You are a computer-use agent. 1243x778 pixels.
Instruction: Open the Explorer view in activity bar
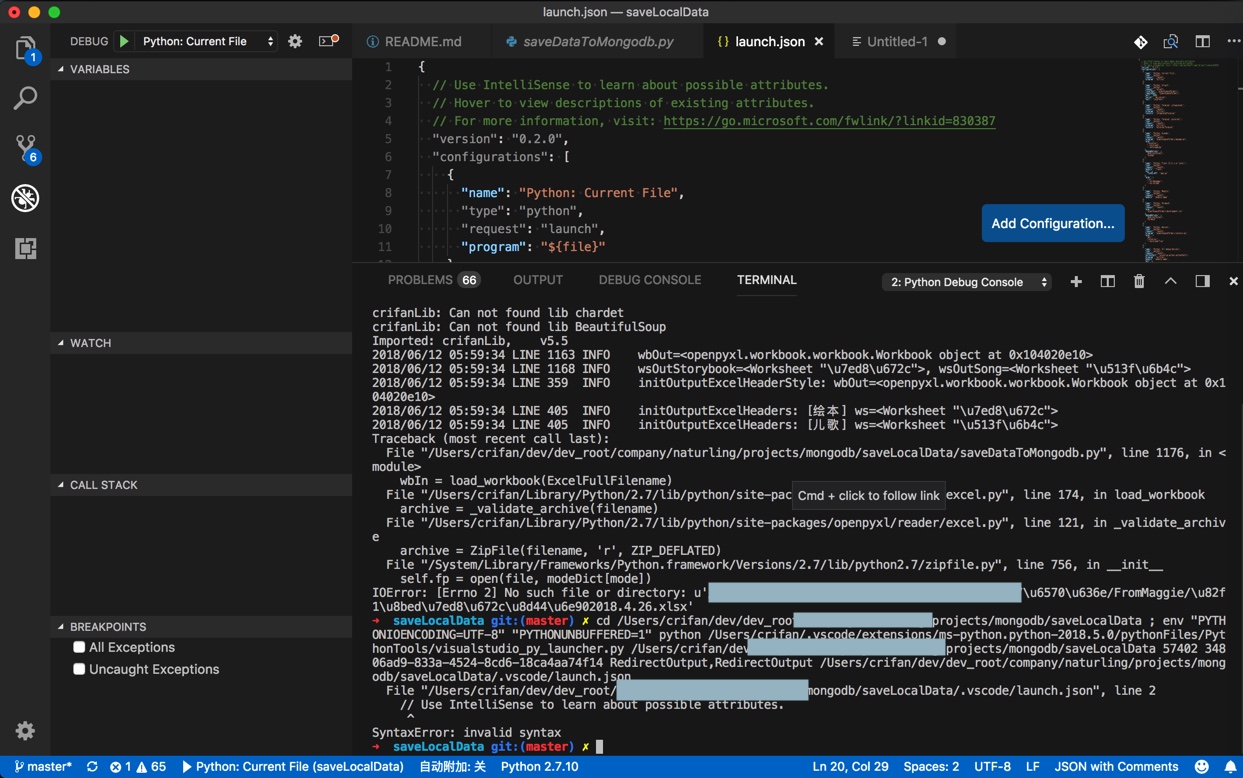tap(25, 48)
